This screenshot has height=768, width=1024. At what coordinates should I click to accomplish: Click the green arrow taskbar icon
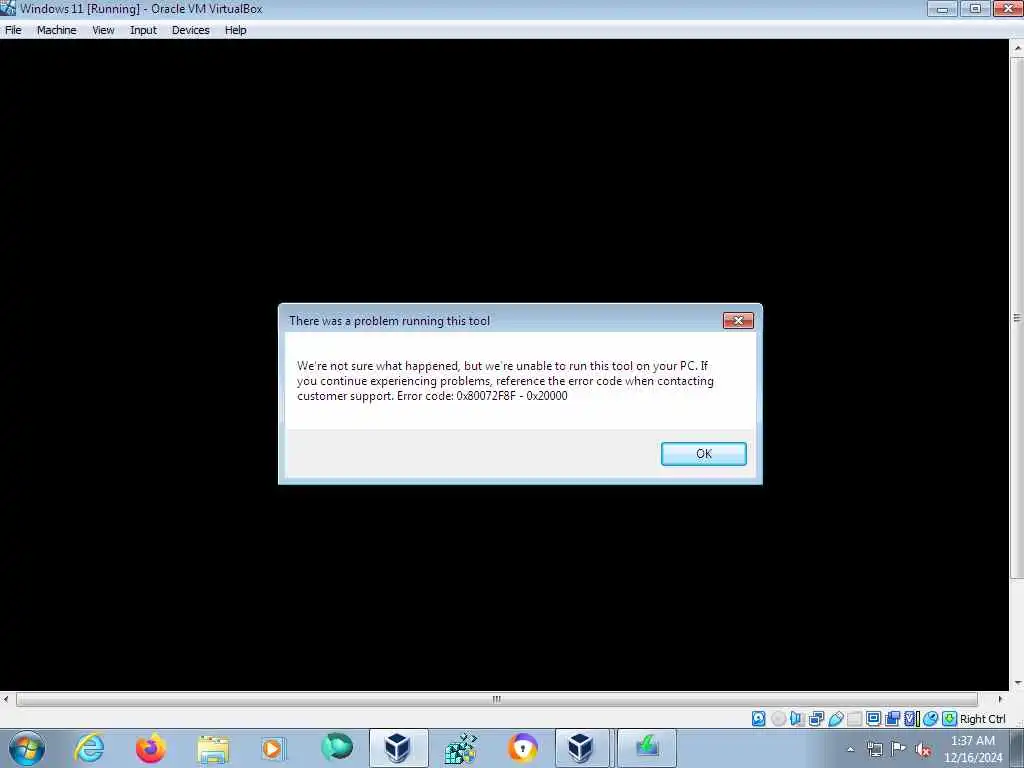point(647,748)
